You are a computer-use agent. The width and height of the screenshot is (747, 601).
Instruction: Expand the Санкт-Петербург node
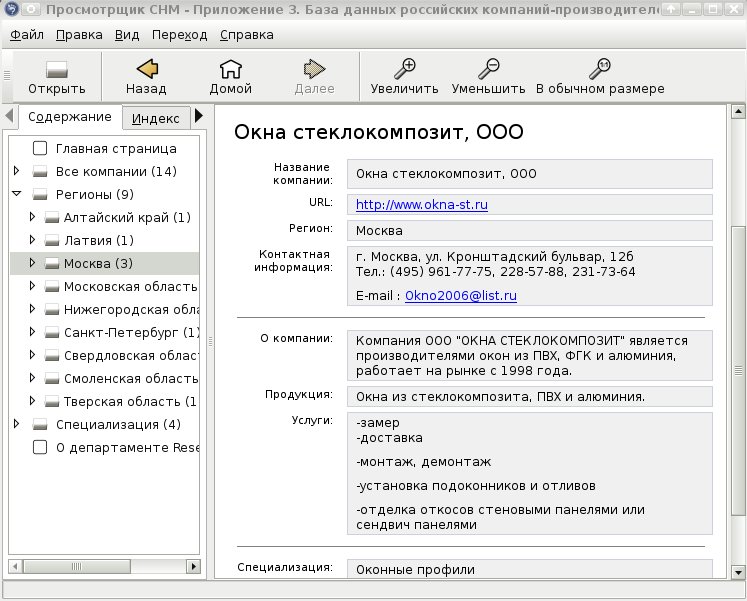[x=32, y=331]
